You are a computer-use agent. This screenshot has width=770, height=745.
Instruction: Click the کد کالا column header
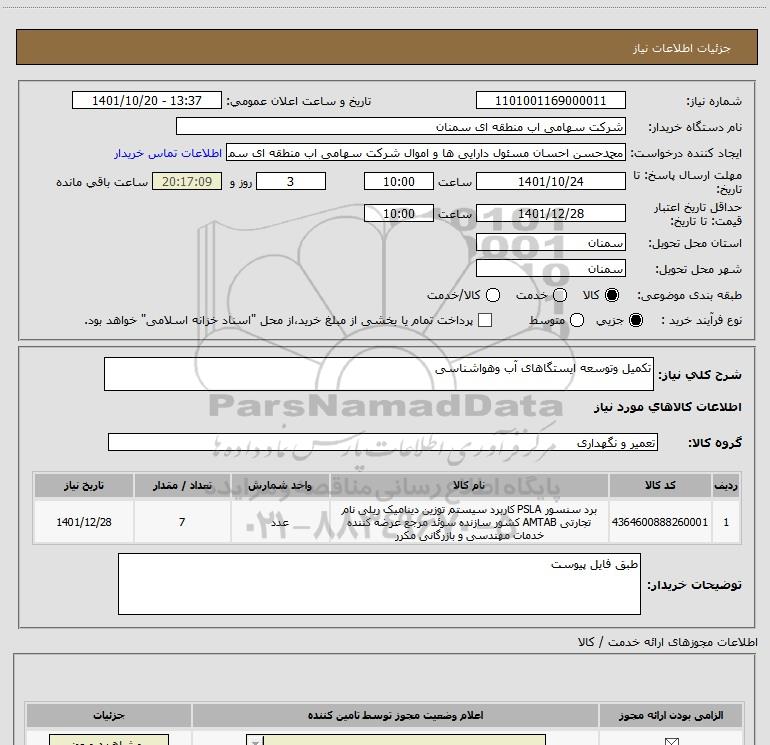[660, 485]
